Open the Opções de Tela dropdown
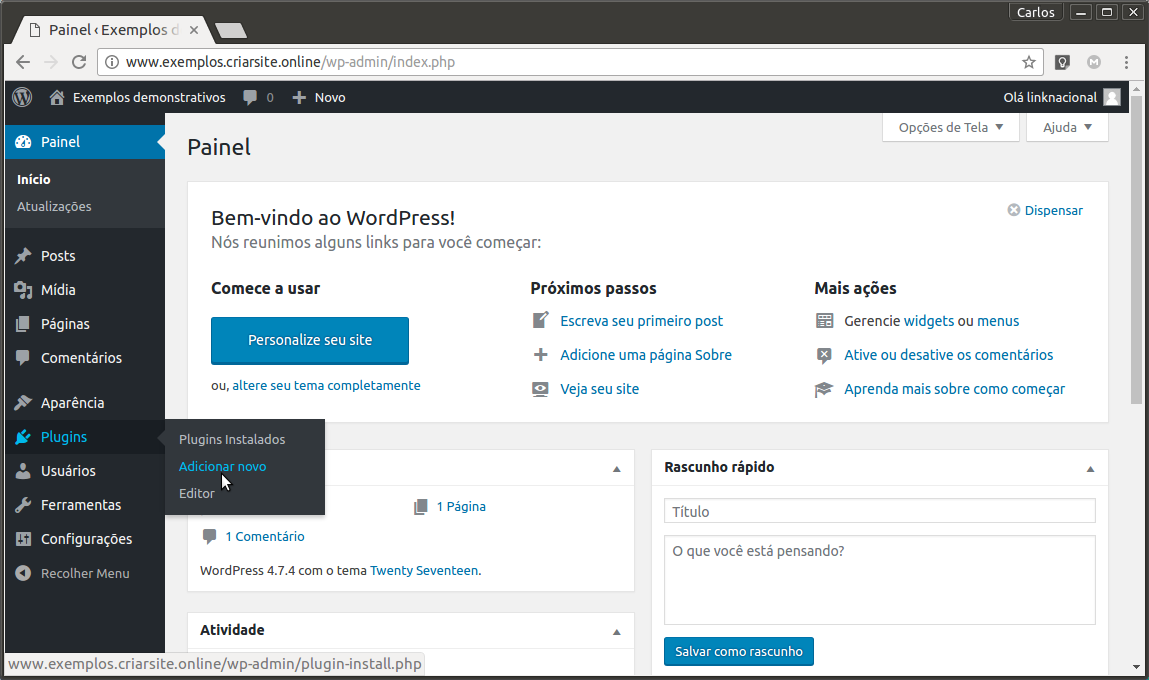Screen dimensions: 1149x680 point(950,127)
